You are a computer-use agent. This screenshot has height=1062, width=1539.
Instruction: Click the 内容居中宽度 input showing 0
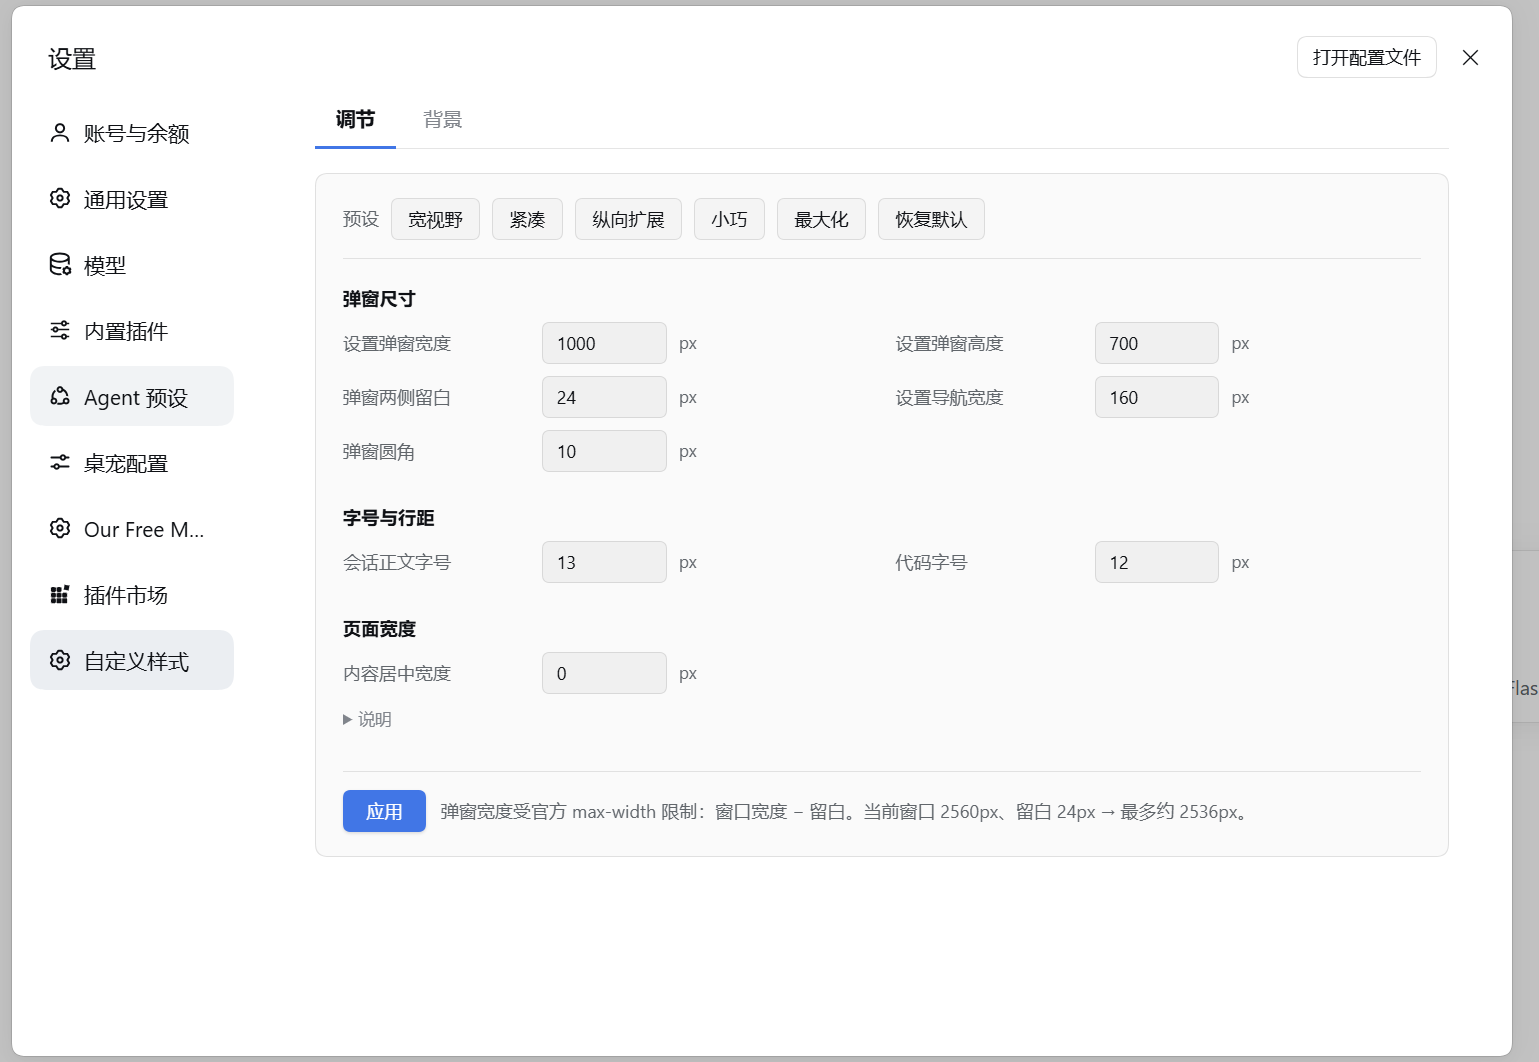tap(604, 673)
